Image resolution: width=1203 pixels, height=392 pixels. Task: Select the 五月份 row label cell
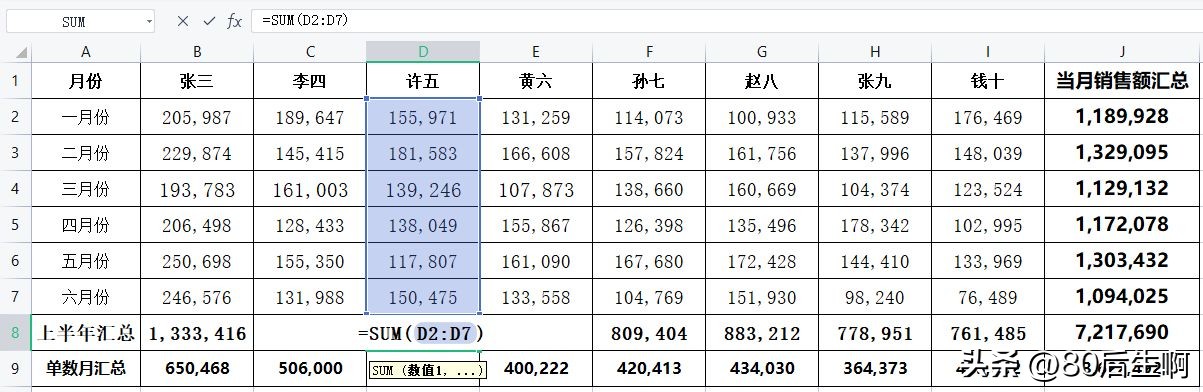86,261
